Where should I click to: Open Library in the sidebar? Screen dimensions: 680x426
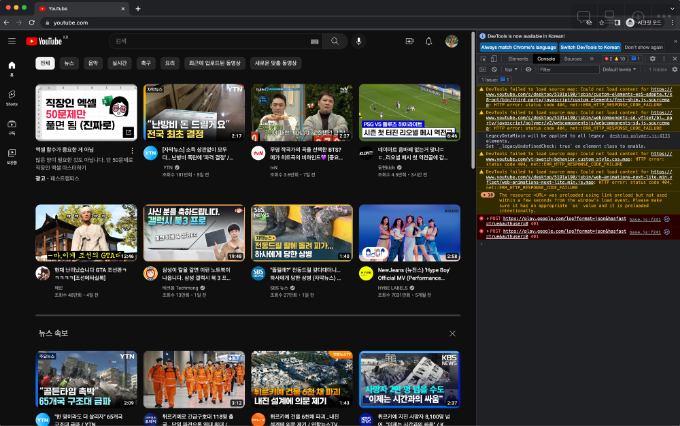(x=12, y=157)
